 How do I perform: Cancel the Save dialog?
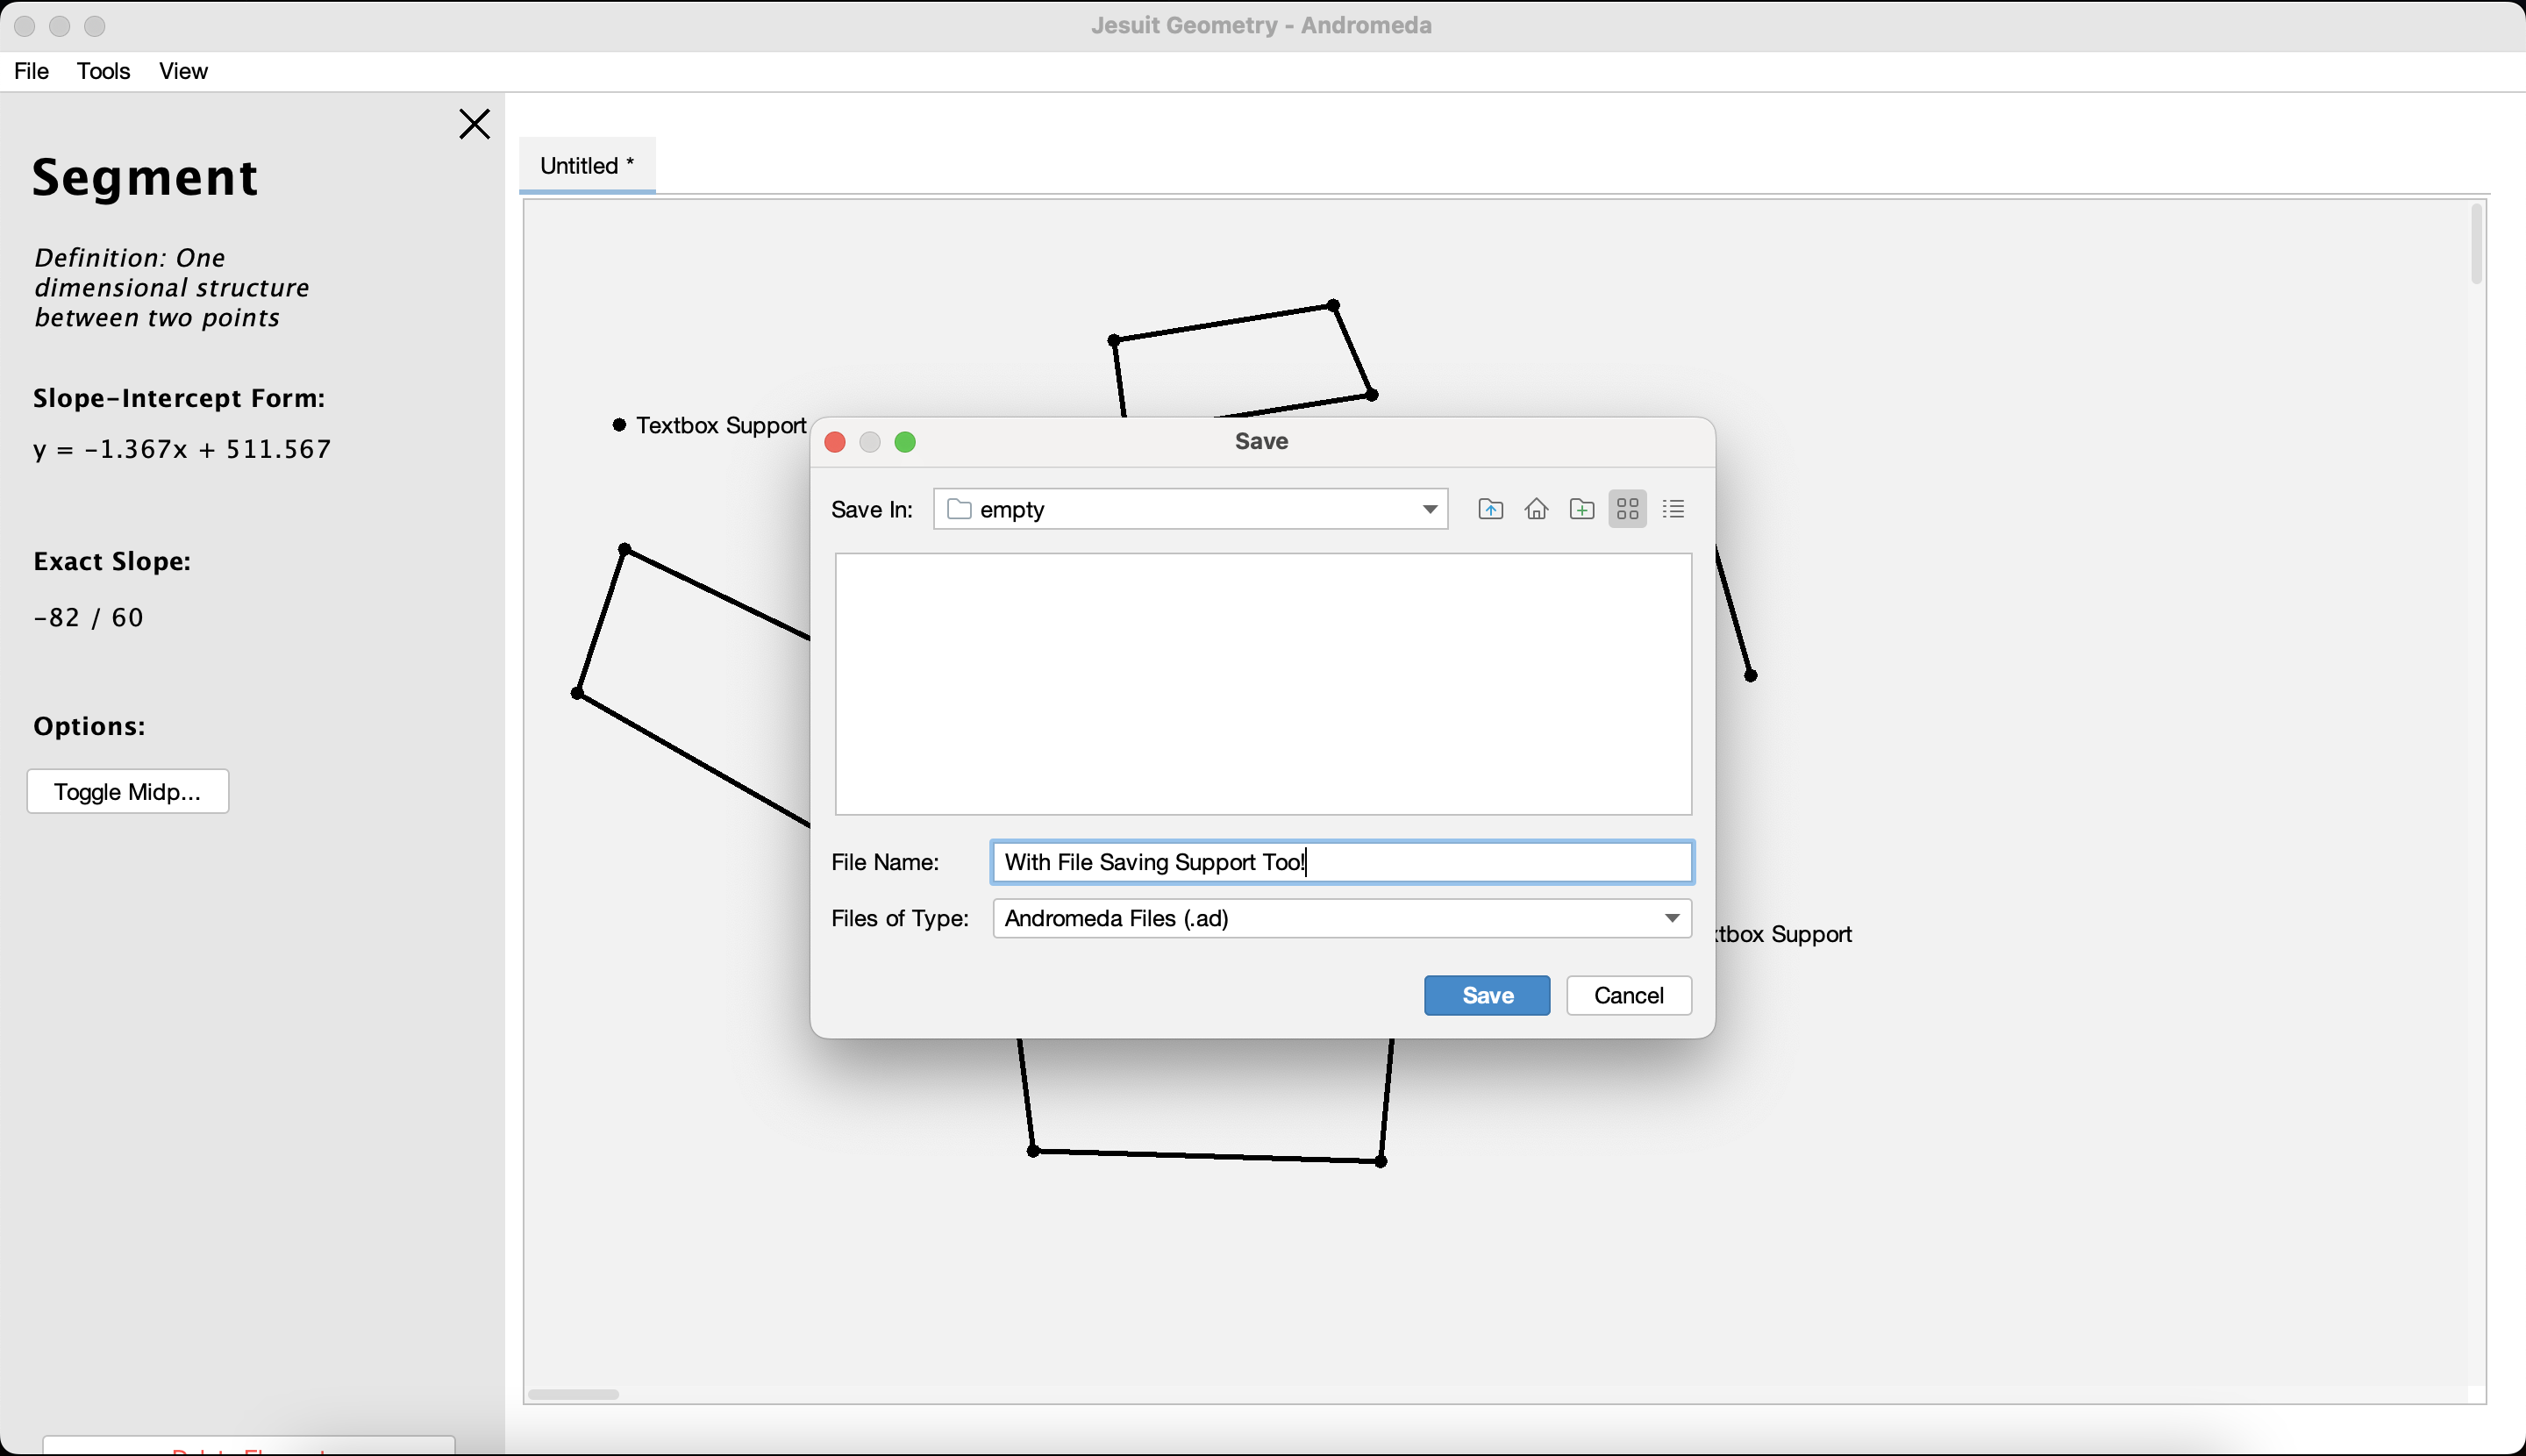pyautogui.click(x=1629, y=995)
